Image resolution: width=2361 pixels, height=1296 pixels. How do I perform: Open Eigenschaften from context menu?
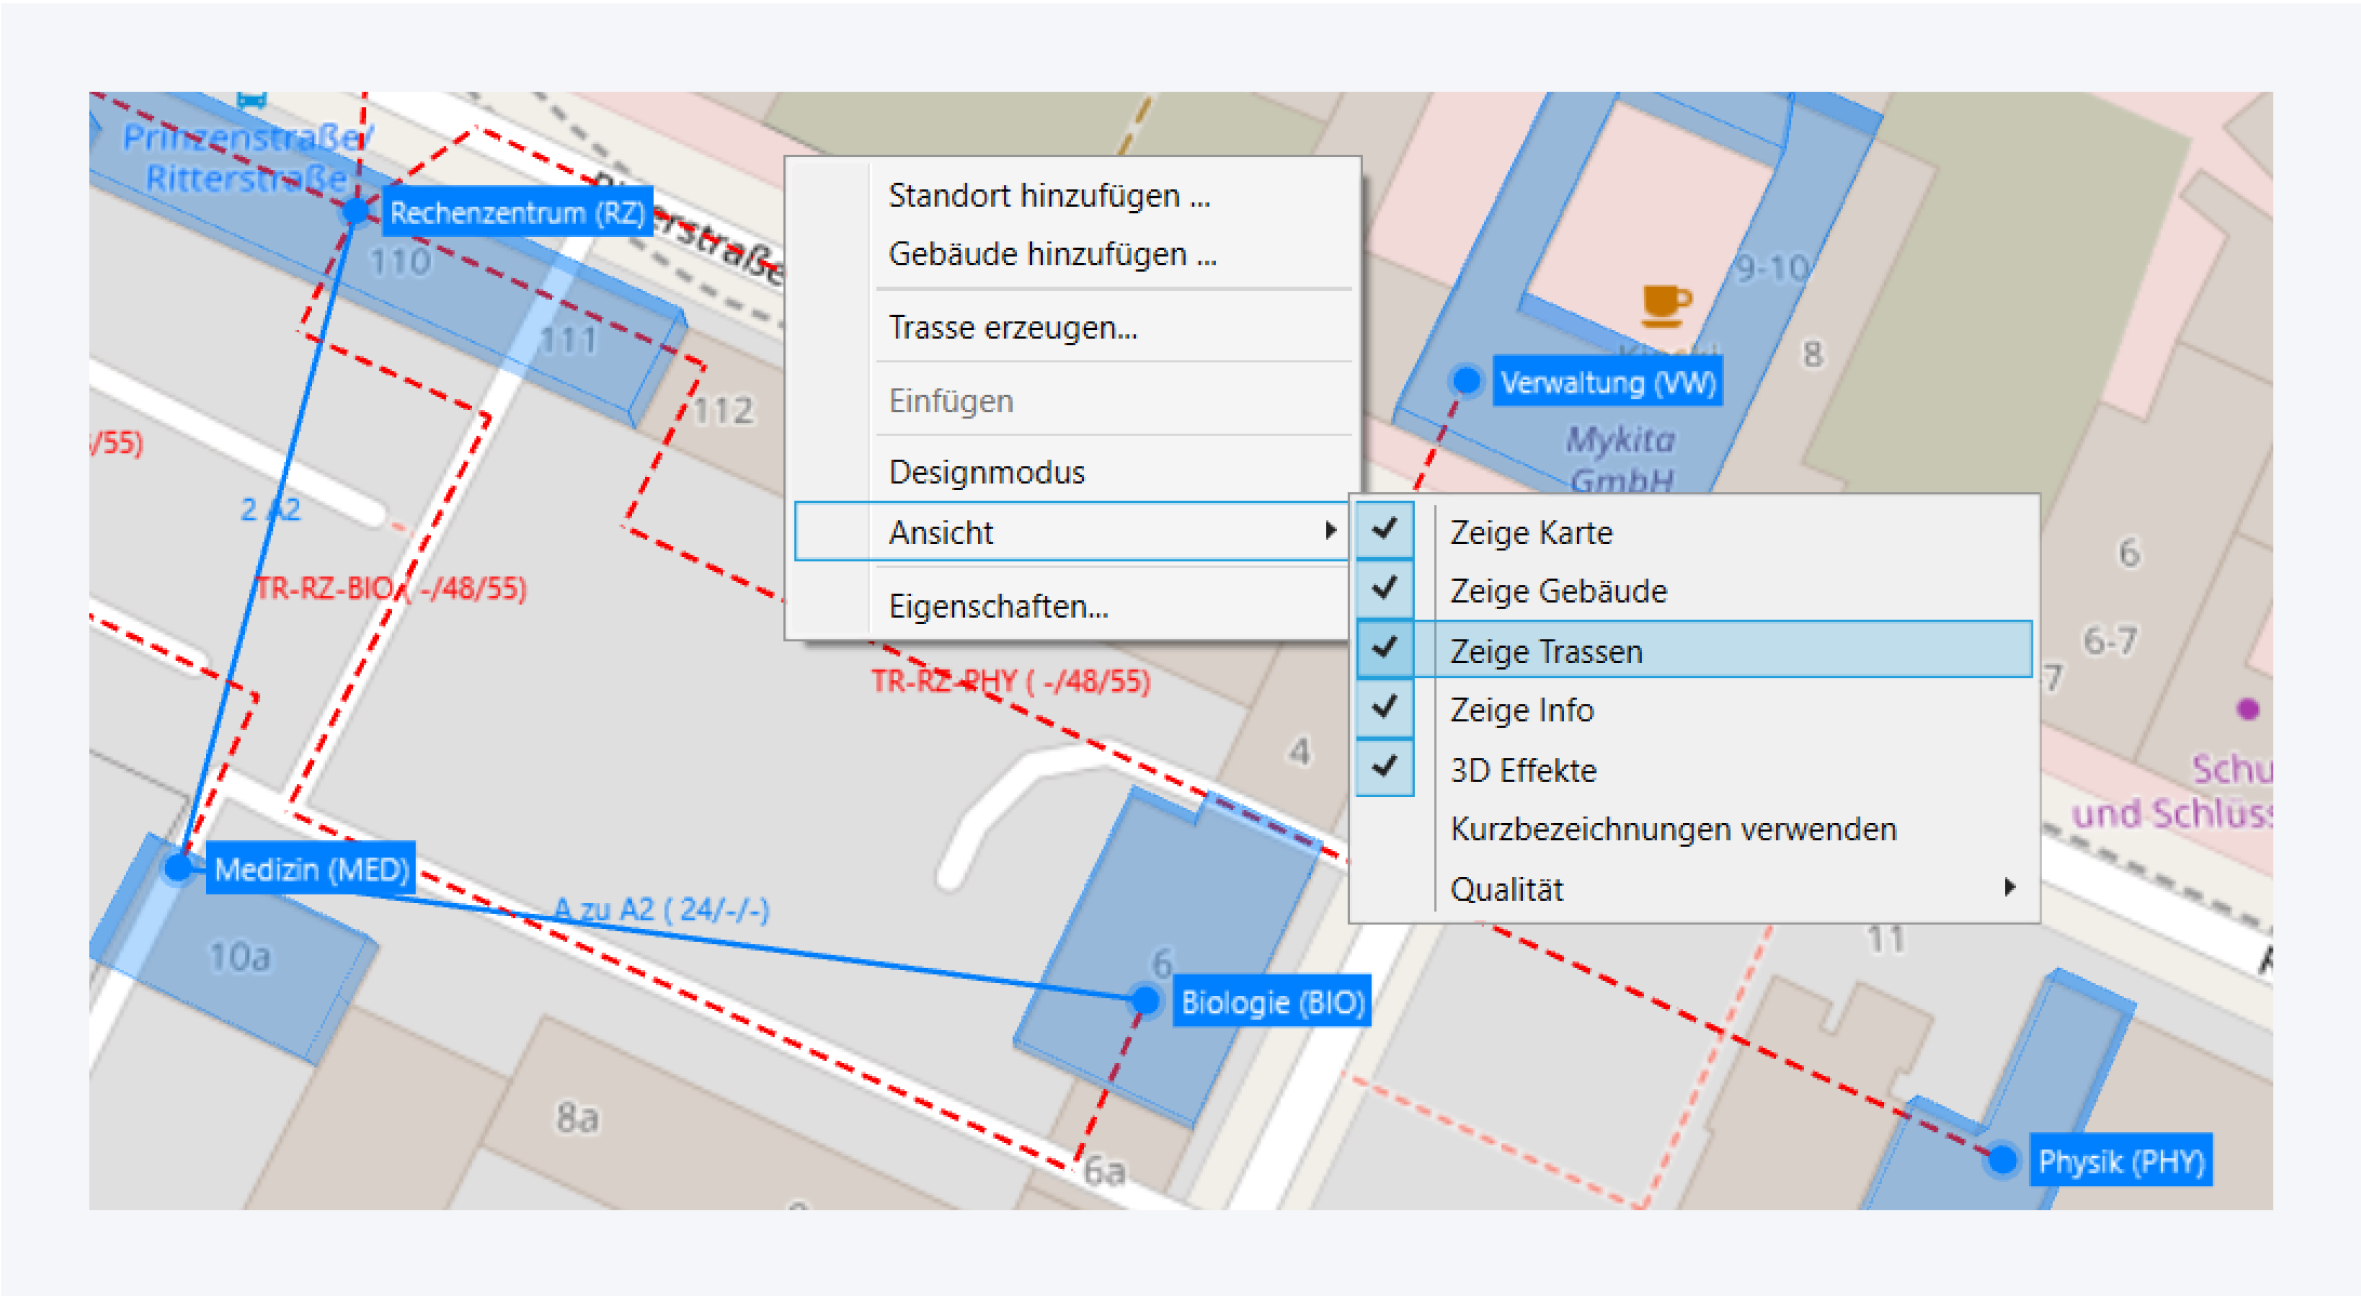coord(997,606)
